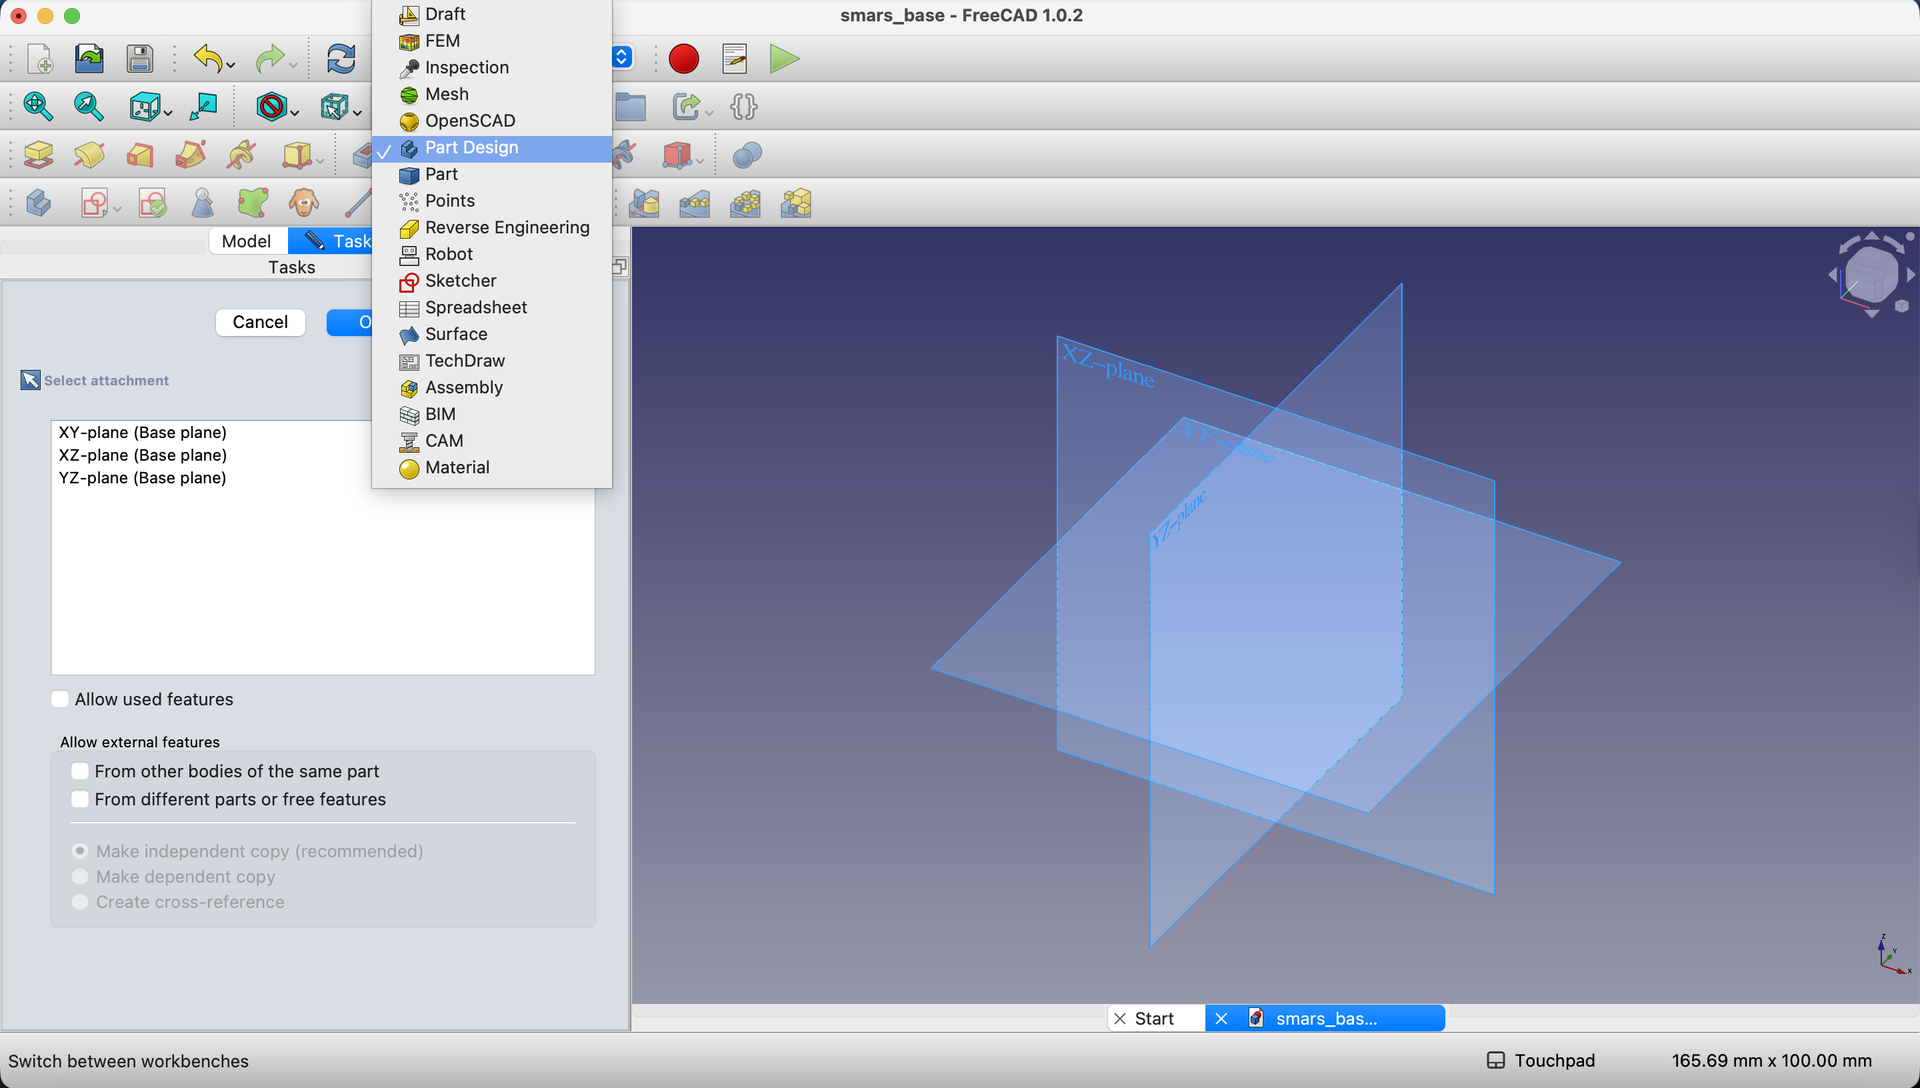Click the Refresh recompute icon
Image resolution: width=1920 pixels, height=1088 pixels.
(x=340, y=59)
